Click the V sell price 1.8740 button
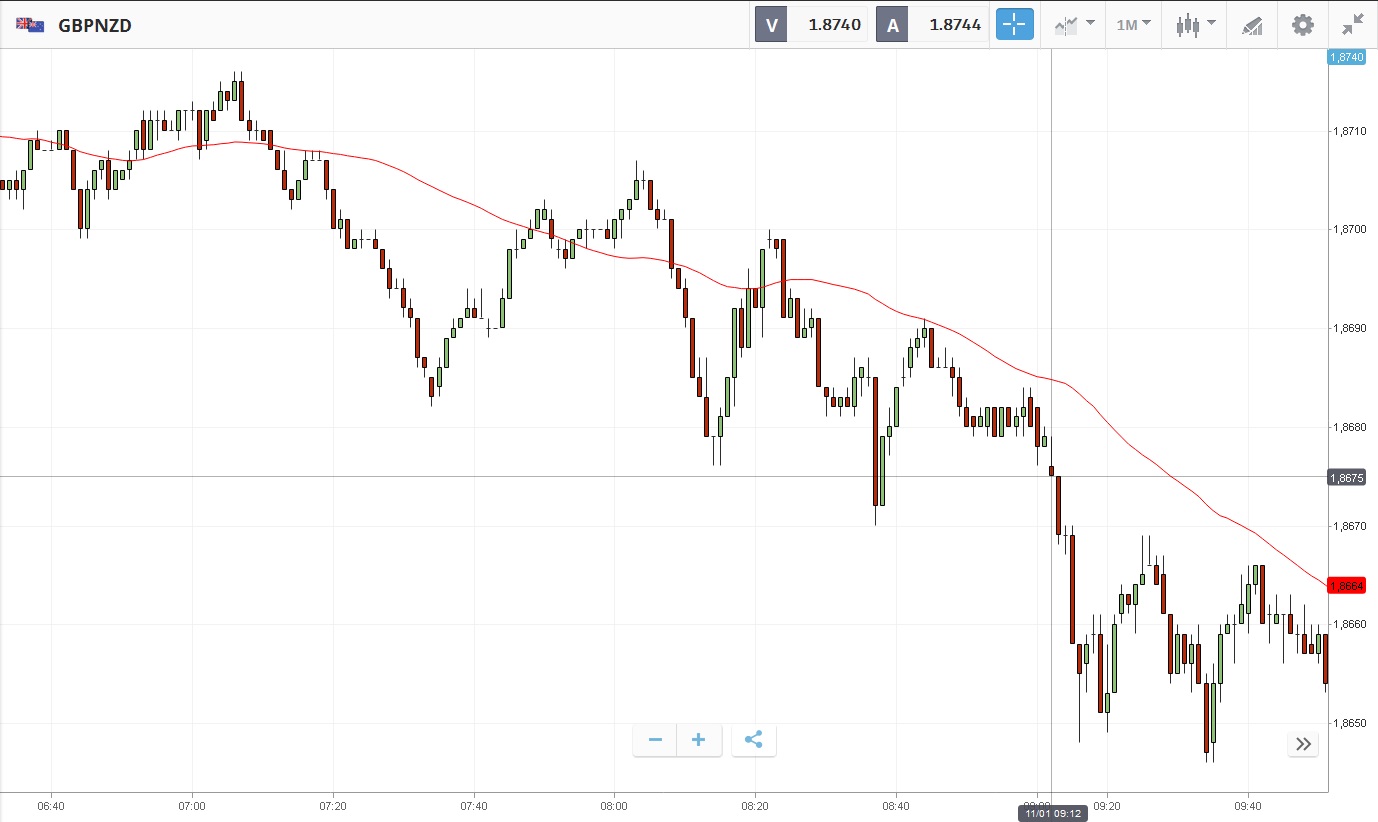The height and width of the screenshot is (822, 1378). coord(811,25)
